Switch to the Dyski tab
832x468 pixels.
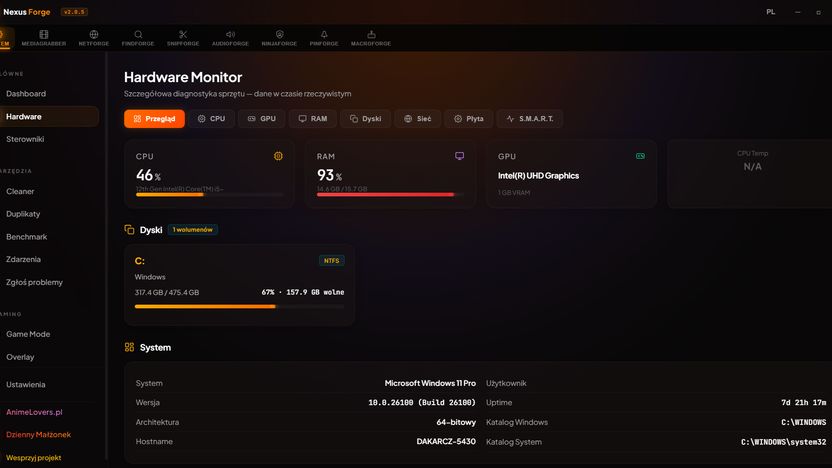tap(366, 119)
